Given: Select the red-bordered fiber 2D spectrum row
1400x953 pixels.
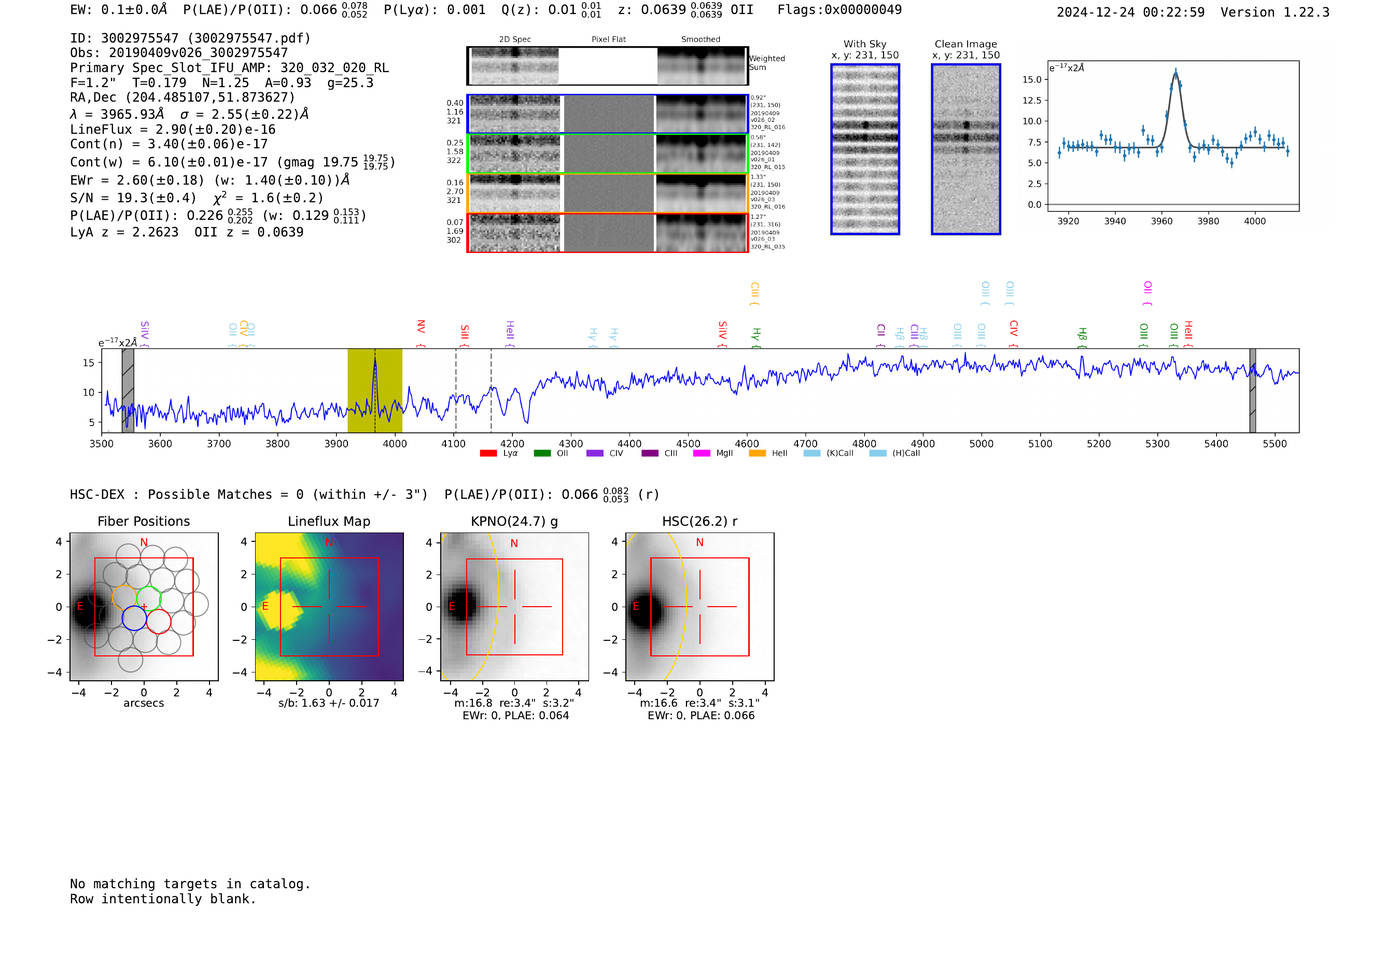Looking at the screenshot, I should tap(607, 232).
